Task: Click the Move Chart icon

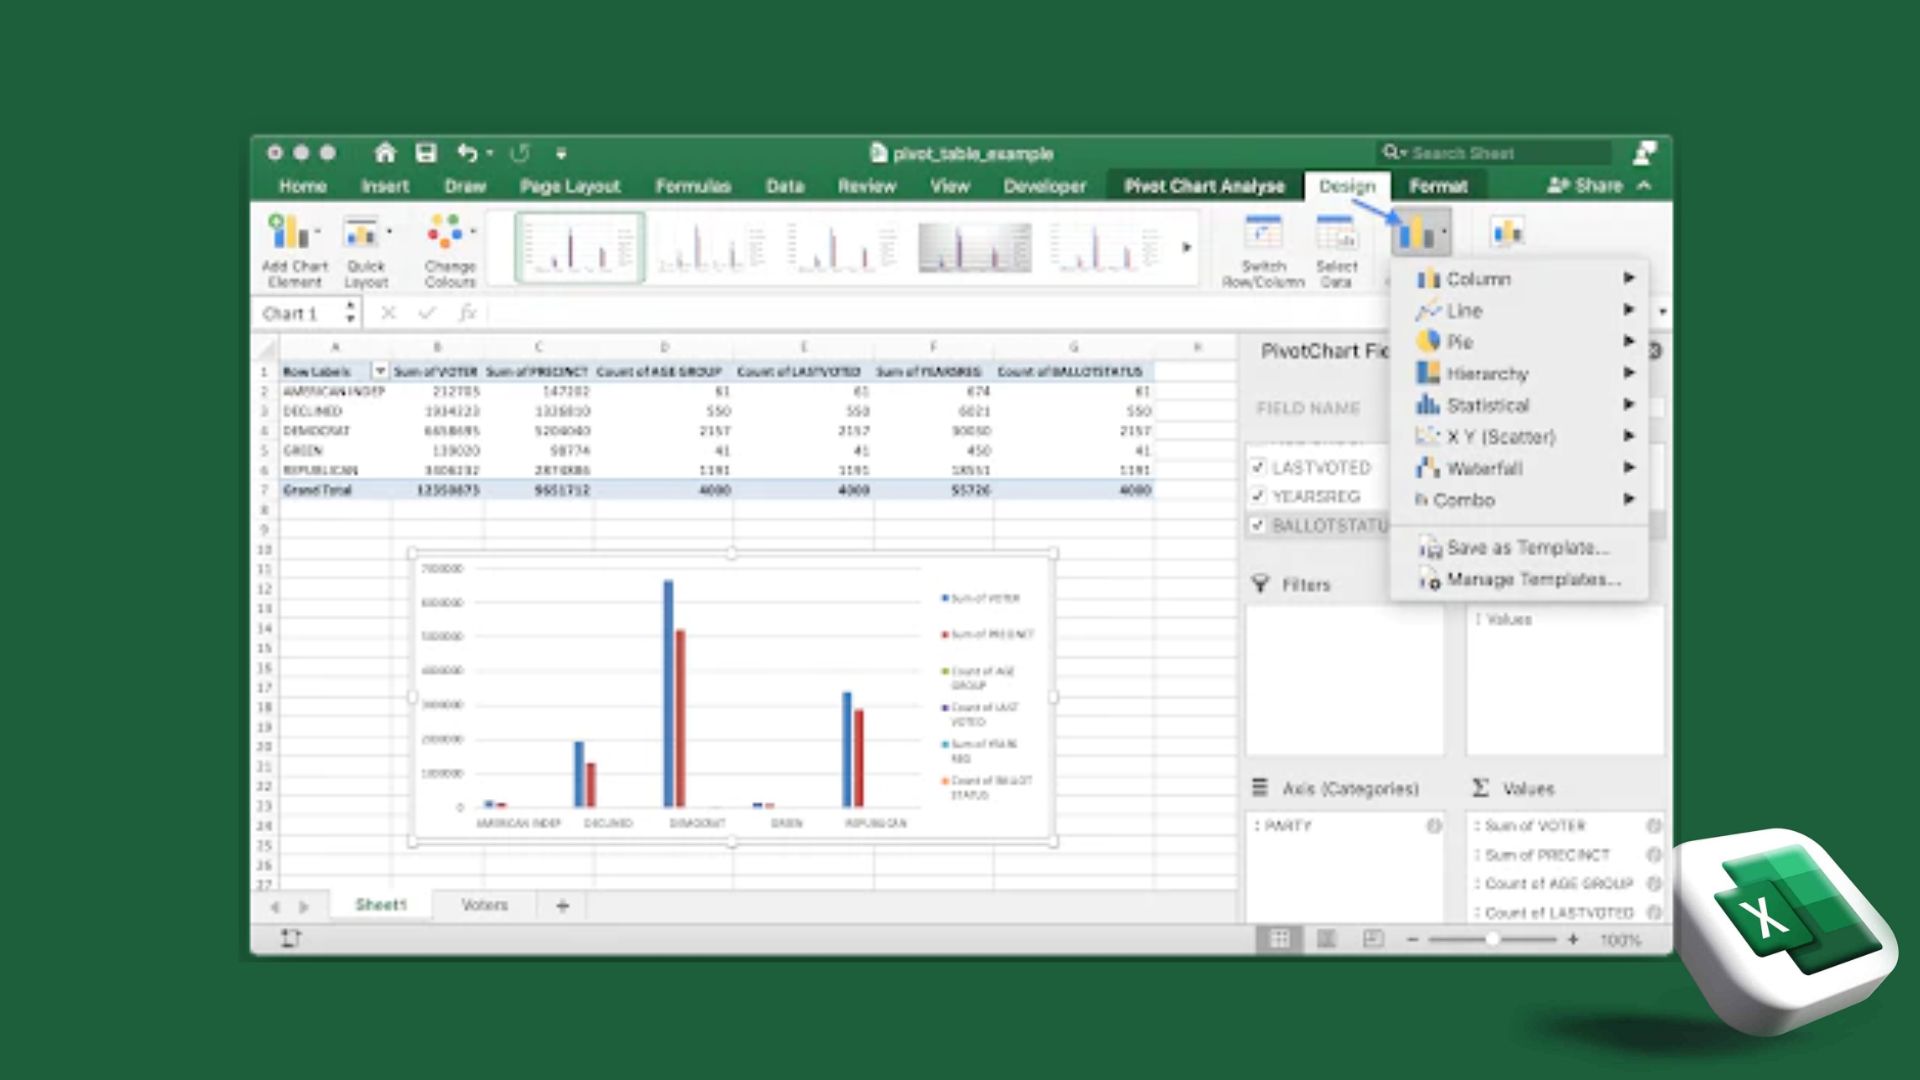Action: [x=1507, y=233]
